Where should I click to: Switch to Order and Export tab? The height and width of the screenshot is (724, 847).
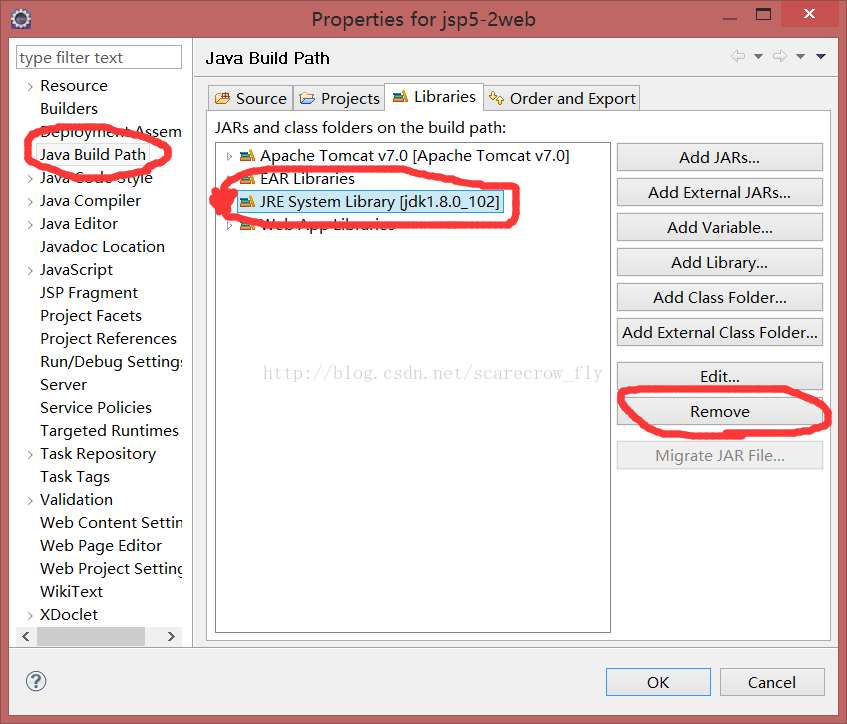click(562, 98)
